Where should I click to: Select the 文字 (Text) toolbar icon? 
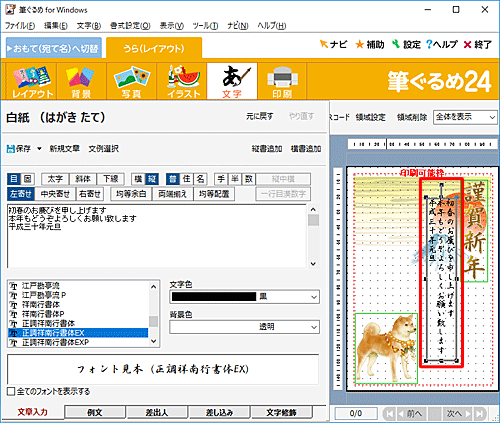click(232, 82)
